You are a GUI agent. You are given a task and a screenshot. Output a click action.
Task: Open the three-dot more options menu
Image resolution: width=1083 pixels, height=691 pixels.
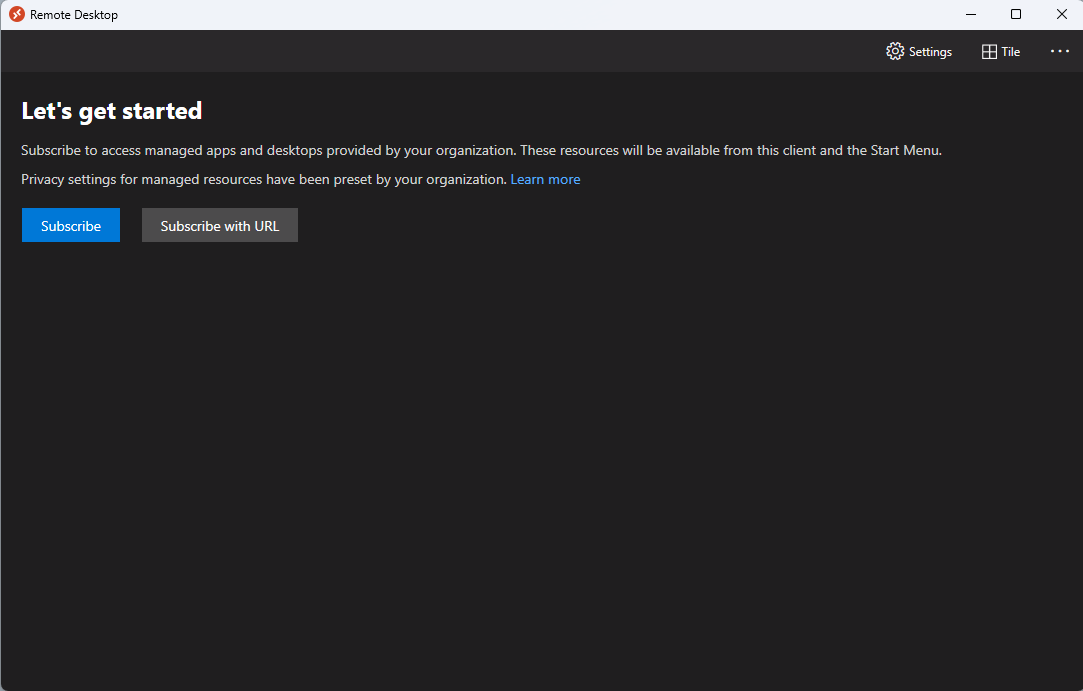coord(1060,51)
